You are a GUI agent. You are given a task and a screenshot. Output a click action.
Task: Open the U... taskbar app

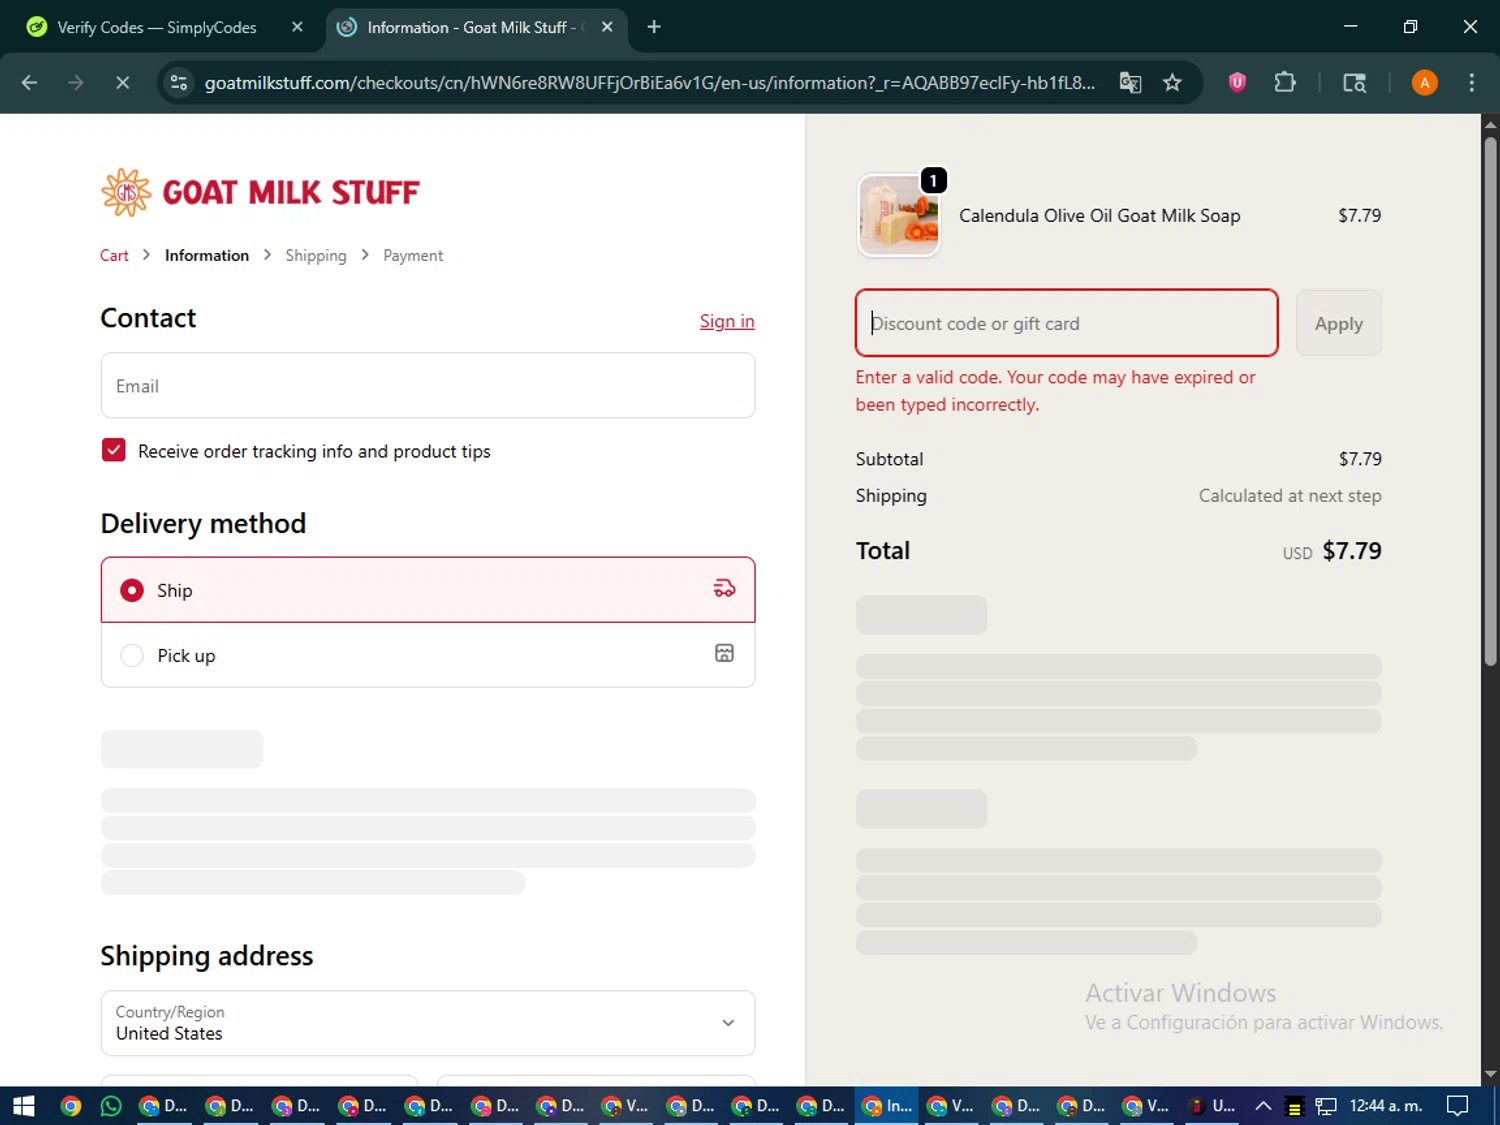pyautogui.click(x=1211, y=1106)
